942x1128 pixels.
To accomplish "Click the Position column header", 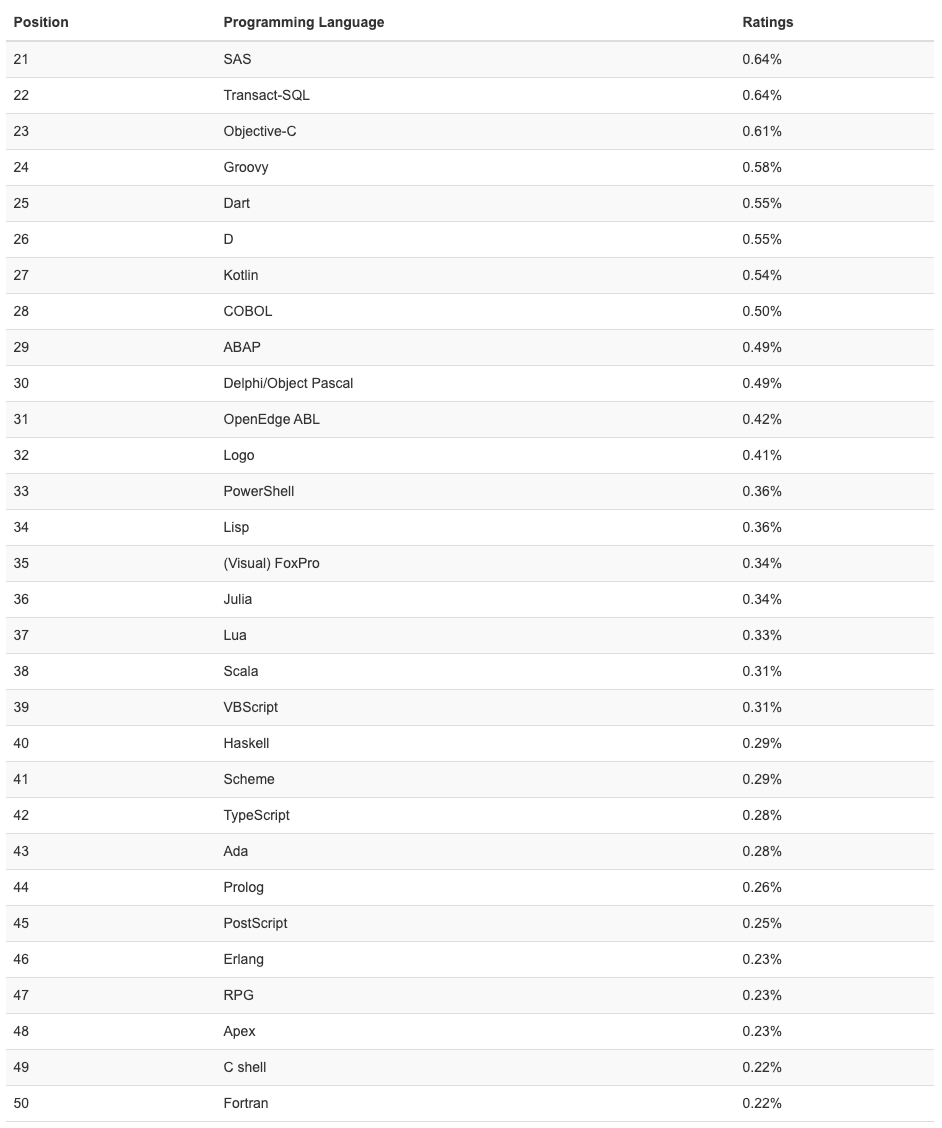I will (41, 22).
